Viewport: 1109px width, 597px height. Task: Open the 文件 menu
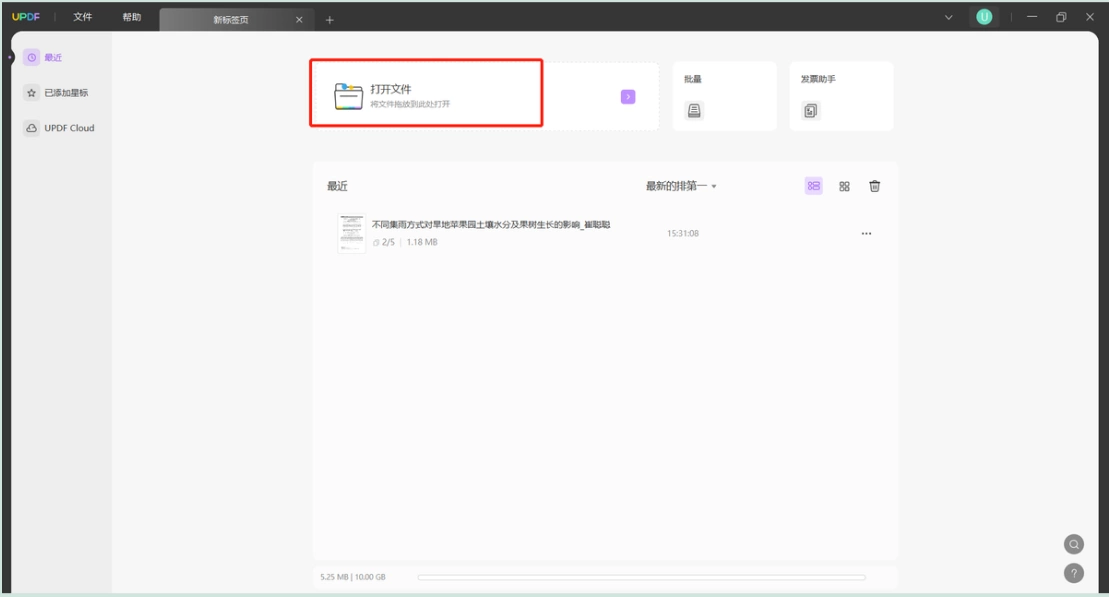click(83, 17)
